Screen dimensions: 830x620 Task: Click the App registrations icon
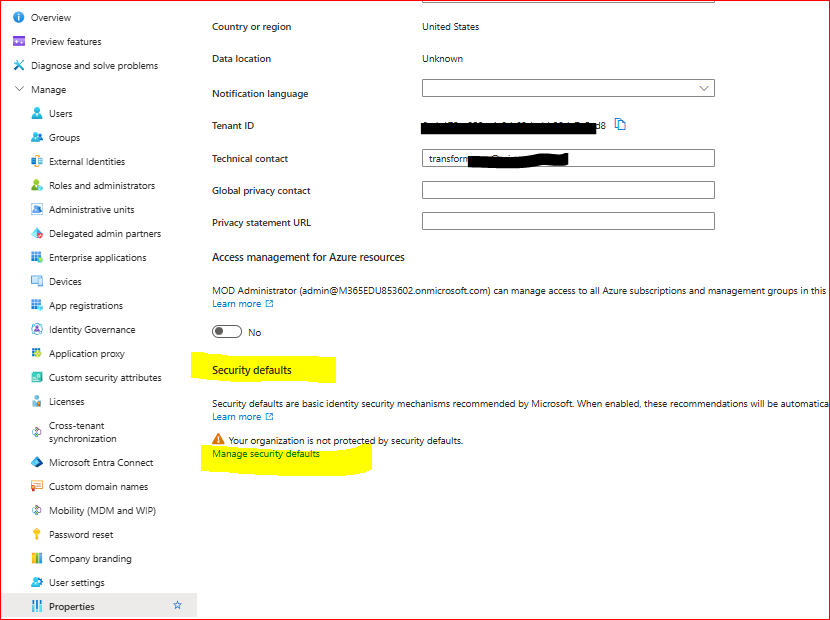click(37, 305)
